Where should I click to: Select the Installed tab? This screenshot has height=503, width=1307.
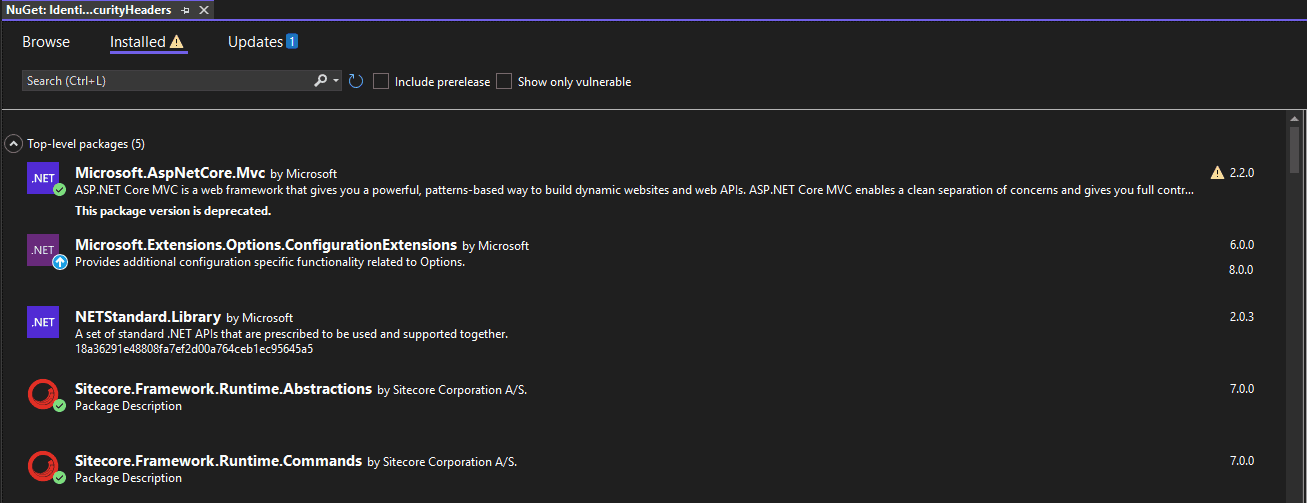click(148, 42)
